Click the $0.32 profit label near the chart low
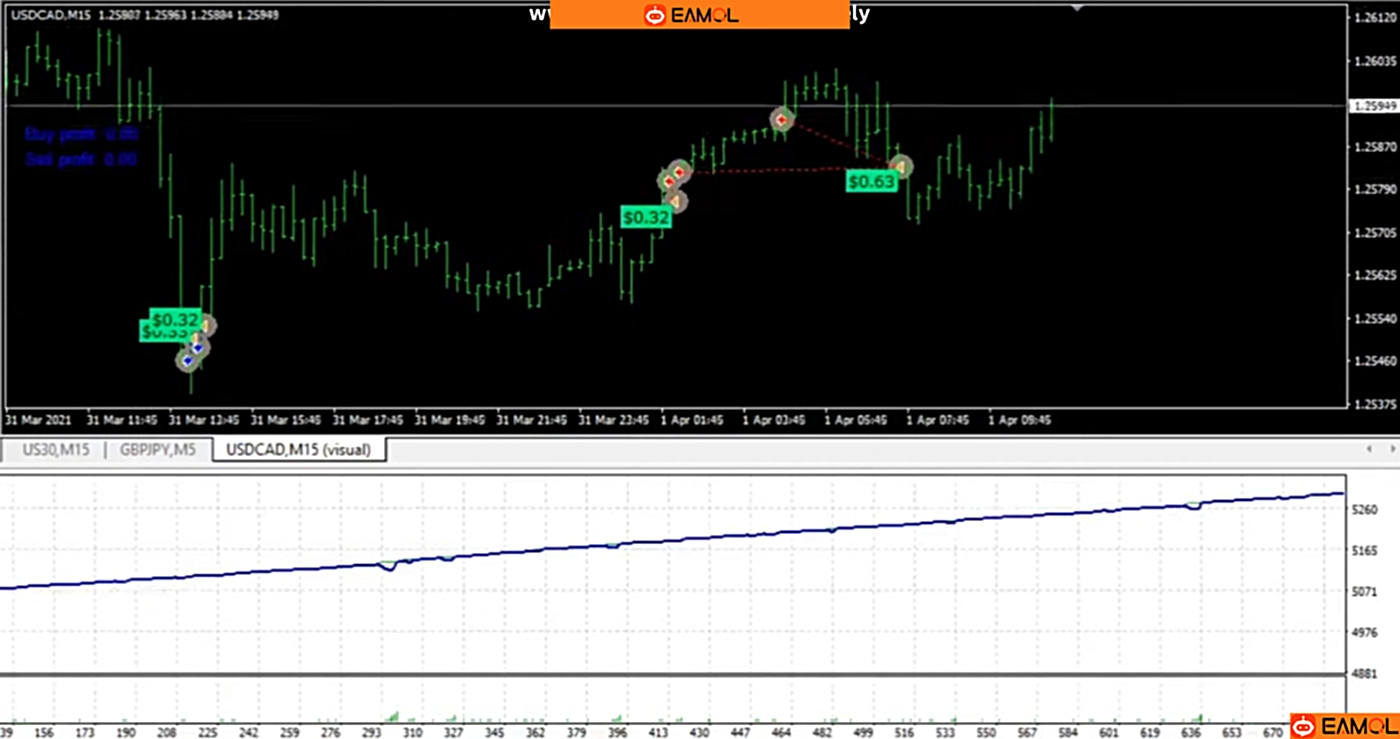This screenshot has width=1400, height=739. click(x=175, y=319)
